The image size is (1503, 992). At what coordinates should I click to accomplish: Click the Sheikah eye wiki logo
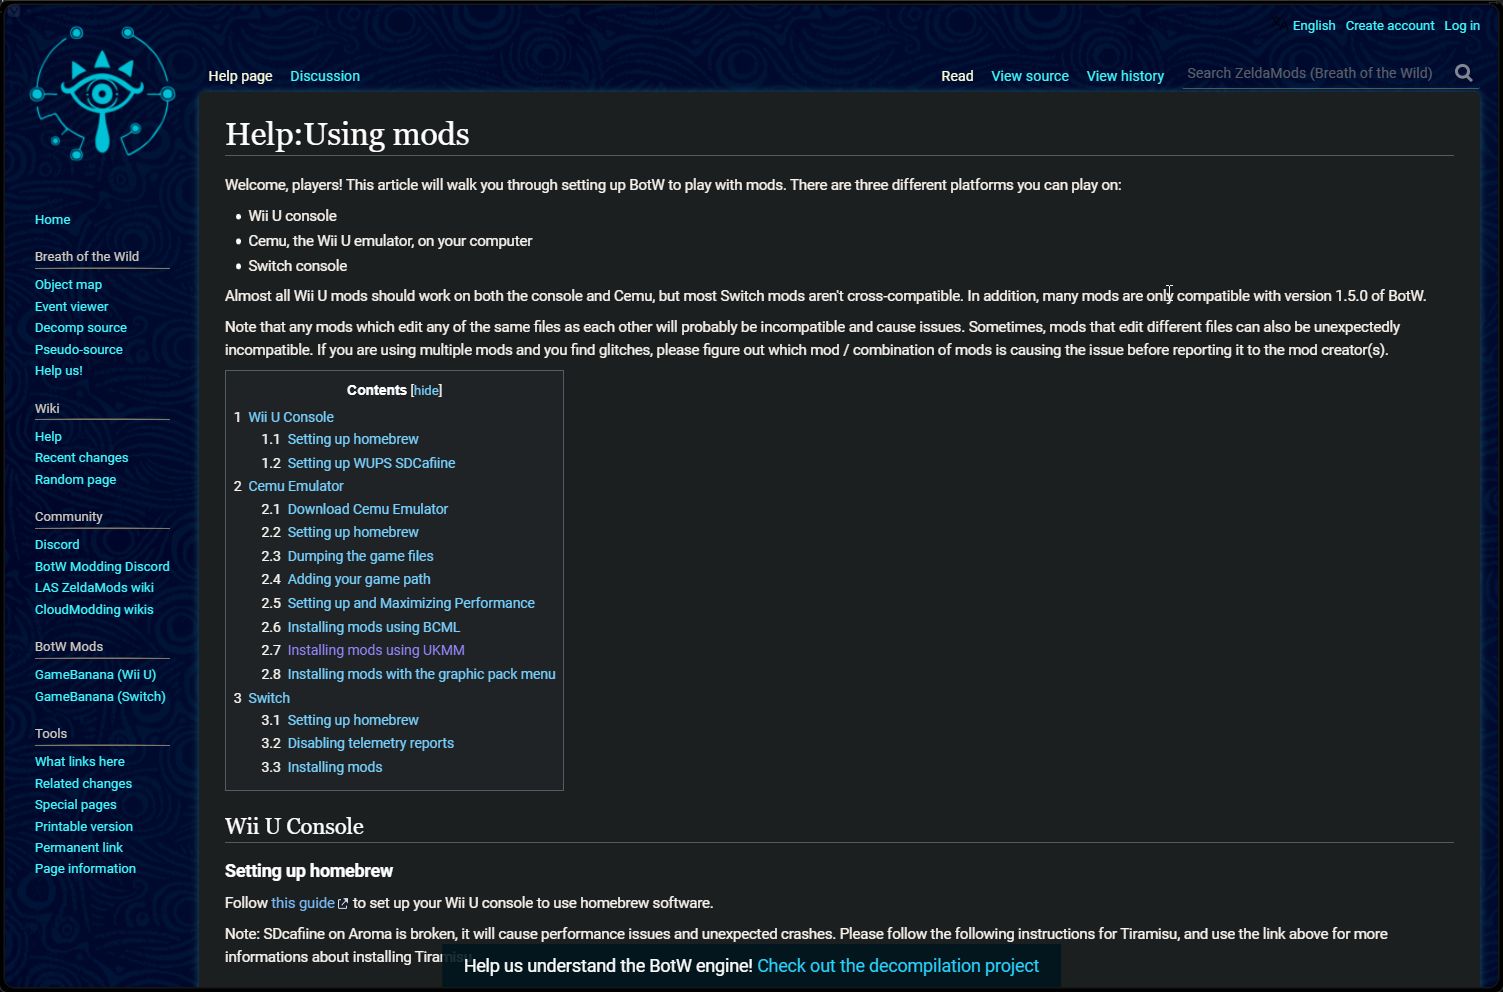102,93
